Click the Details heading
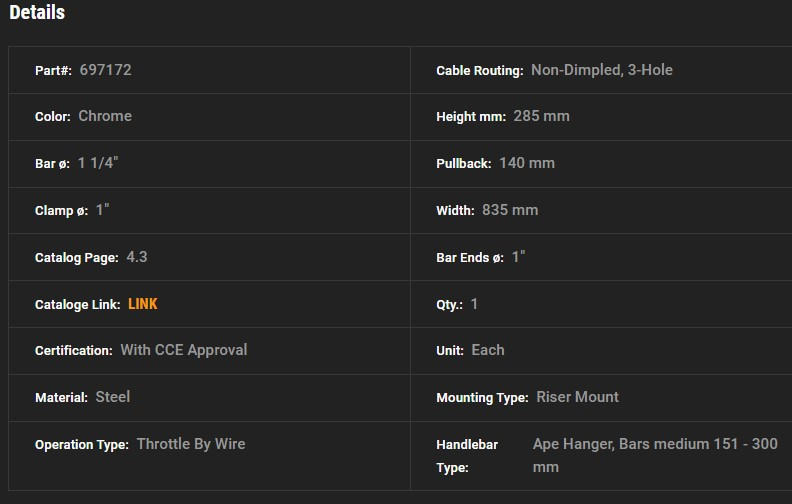 [x=37, y=13]
